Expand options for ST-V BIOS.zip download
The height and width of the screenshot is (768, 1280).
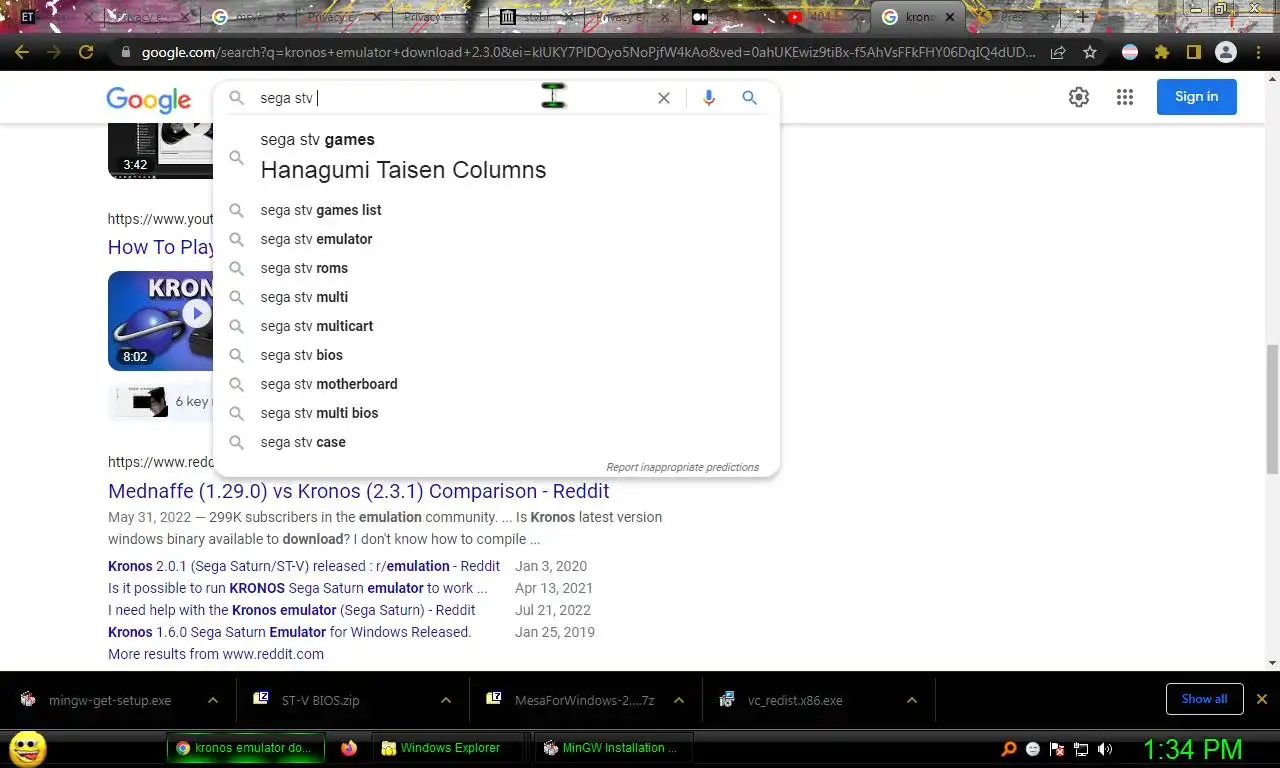click(446, 700)
